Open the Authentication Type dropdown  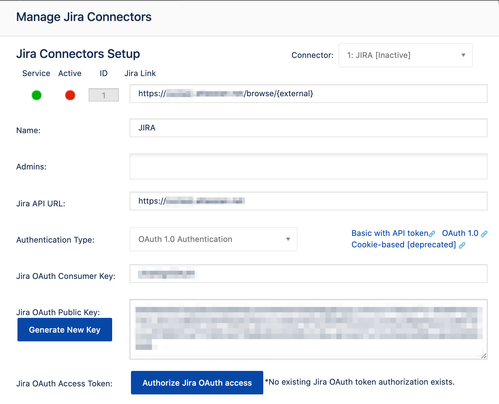click(x=213, y=239)
